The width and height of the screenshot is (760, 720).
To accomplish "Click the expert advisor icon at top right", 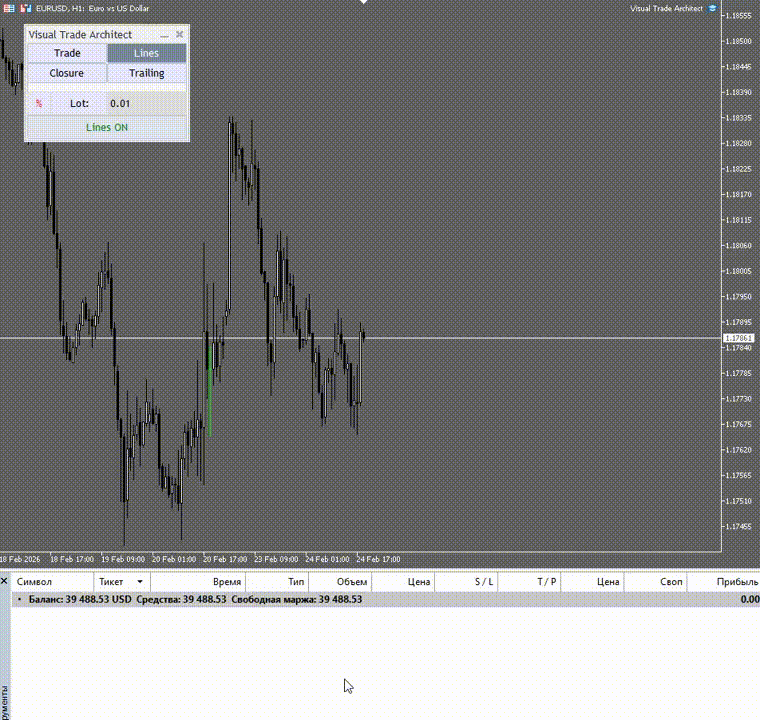I will click(x=712, y=8).
